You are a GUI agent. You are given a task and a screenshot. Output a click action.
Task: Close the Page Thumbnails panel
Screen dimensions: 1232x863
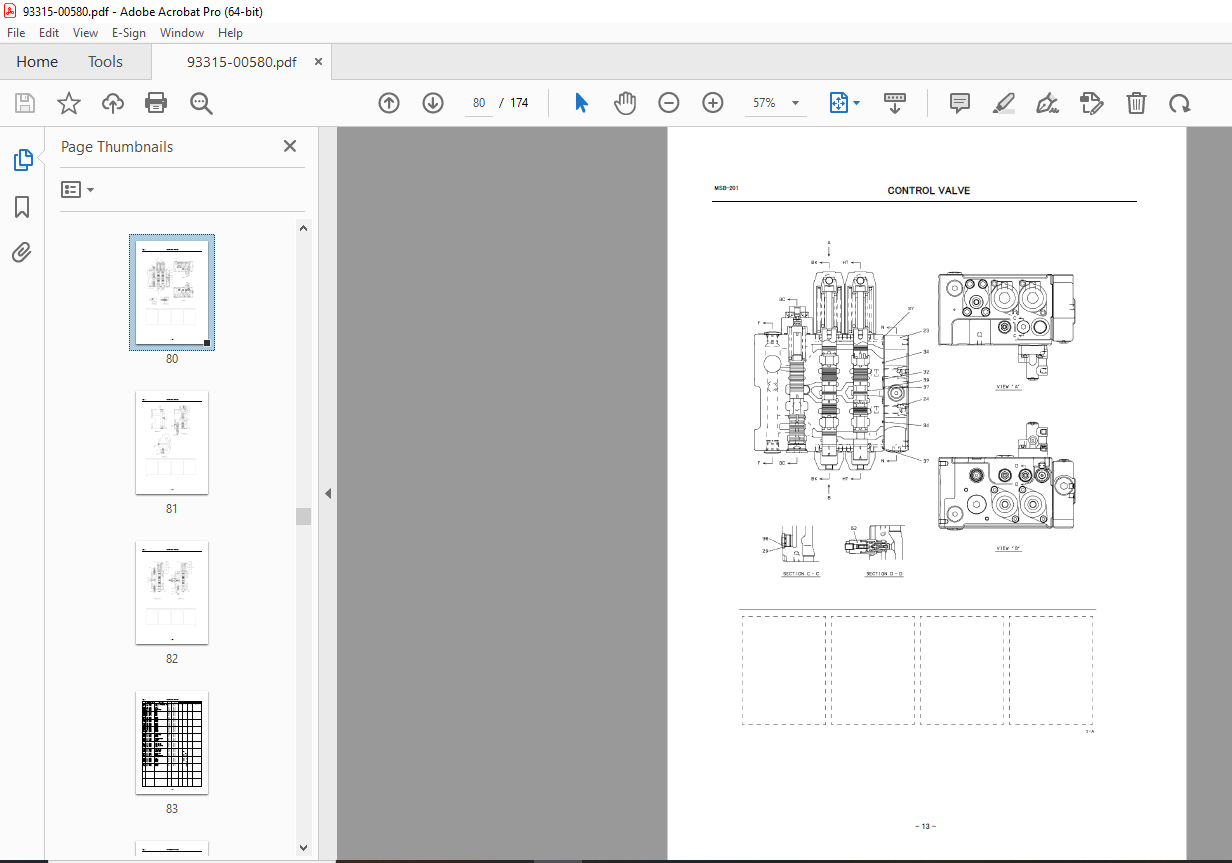(x=290, y=146)
